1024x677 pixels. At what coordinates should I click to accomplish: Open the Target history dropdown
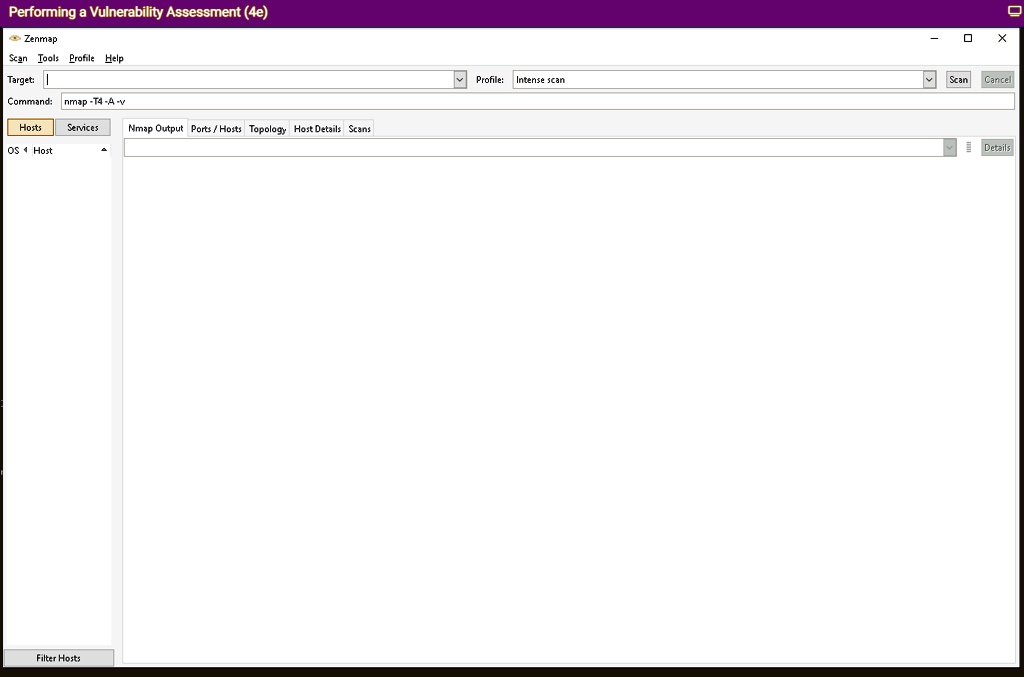pos(459,79)
